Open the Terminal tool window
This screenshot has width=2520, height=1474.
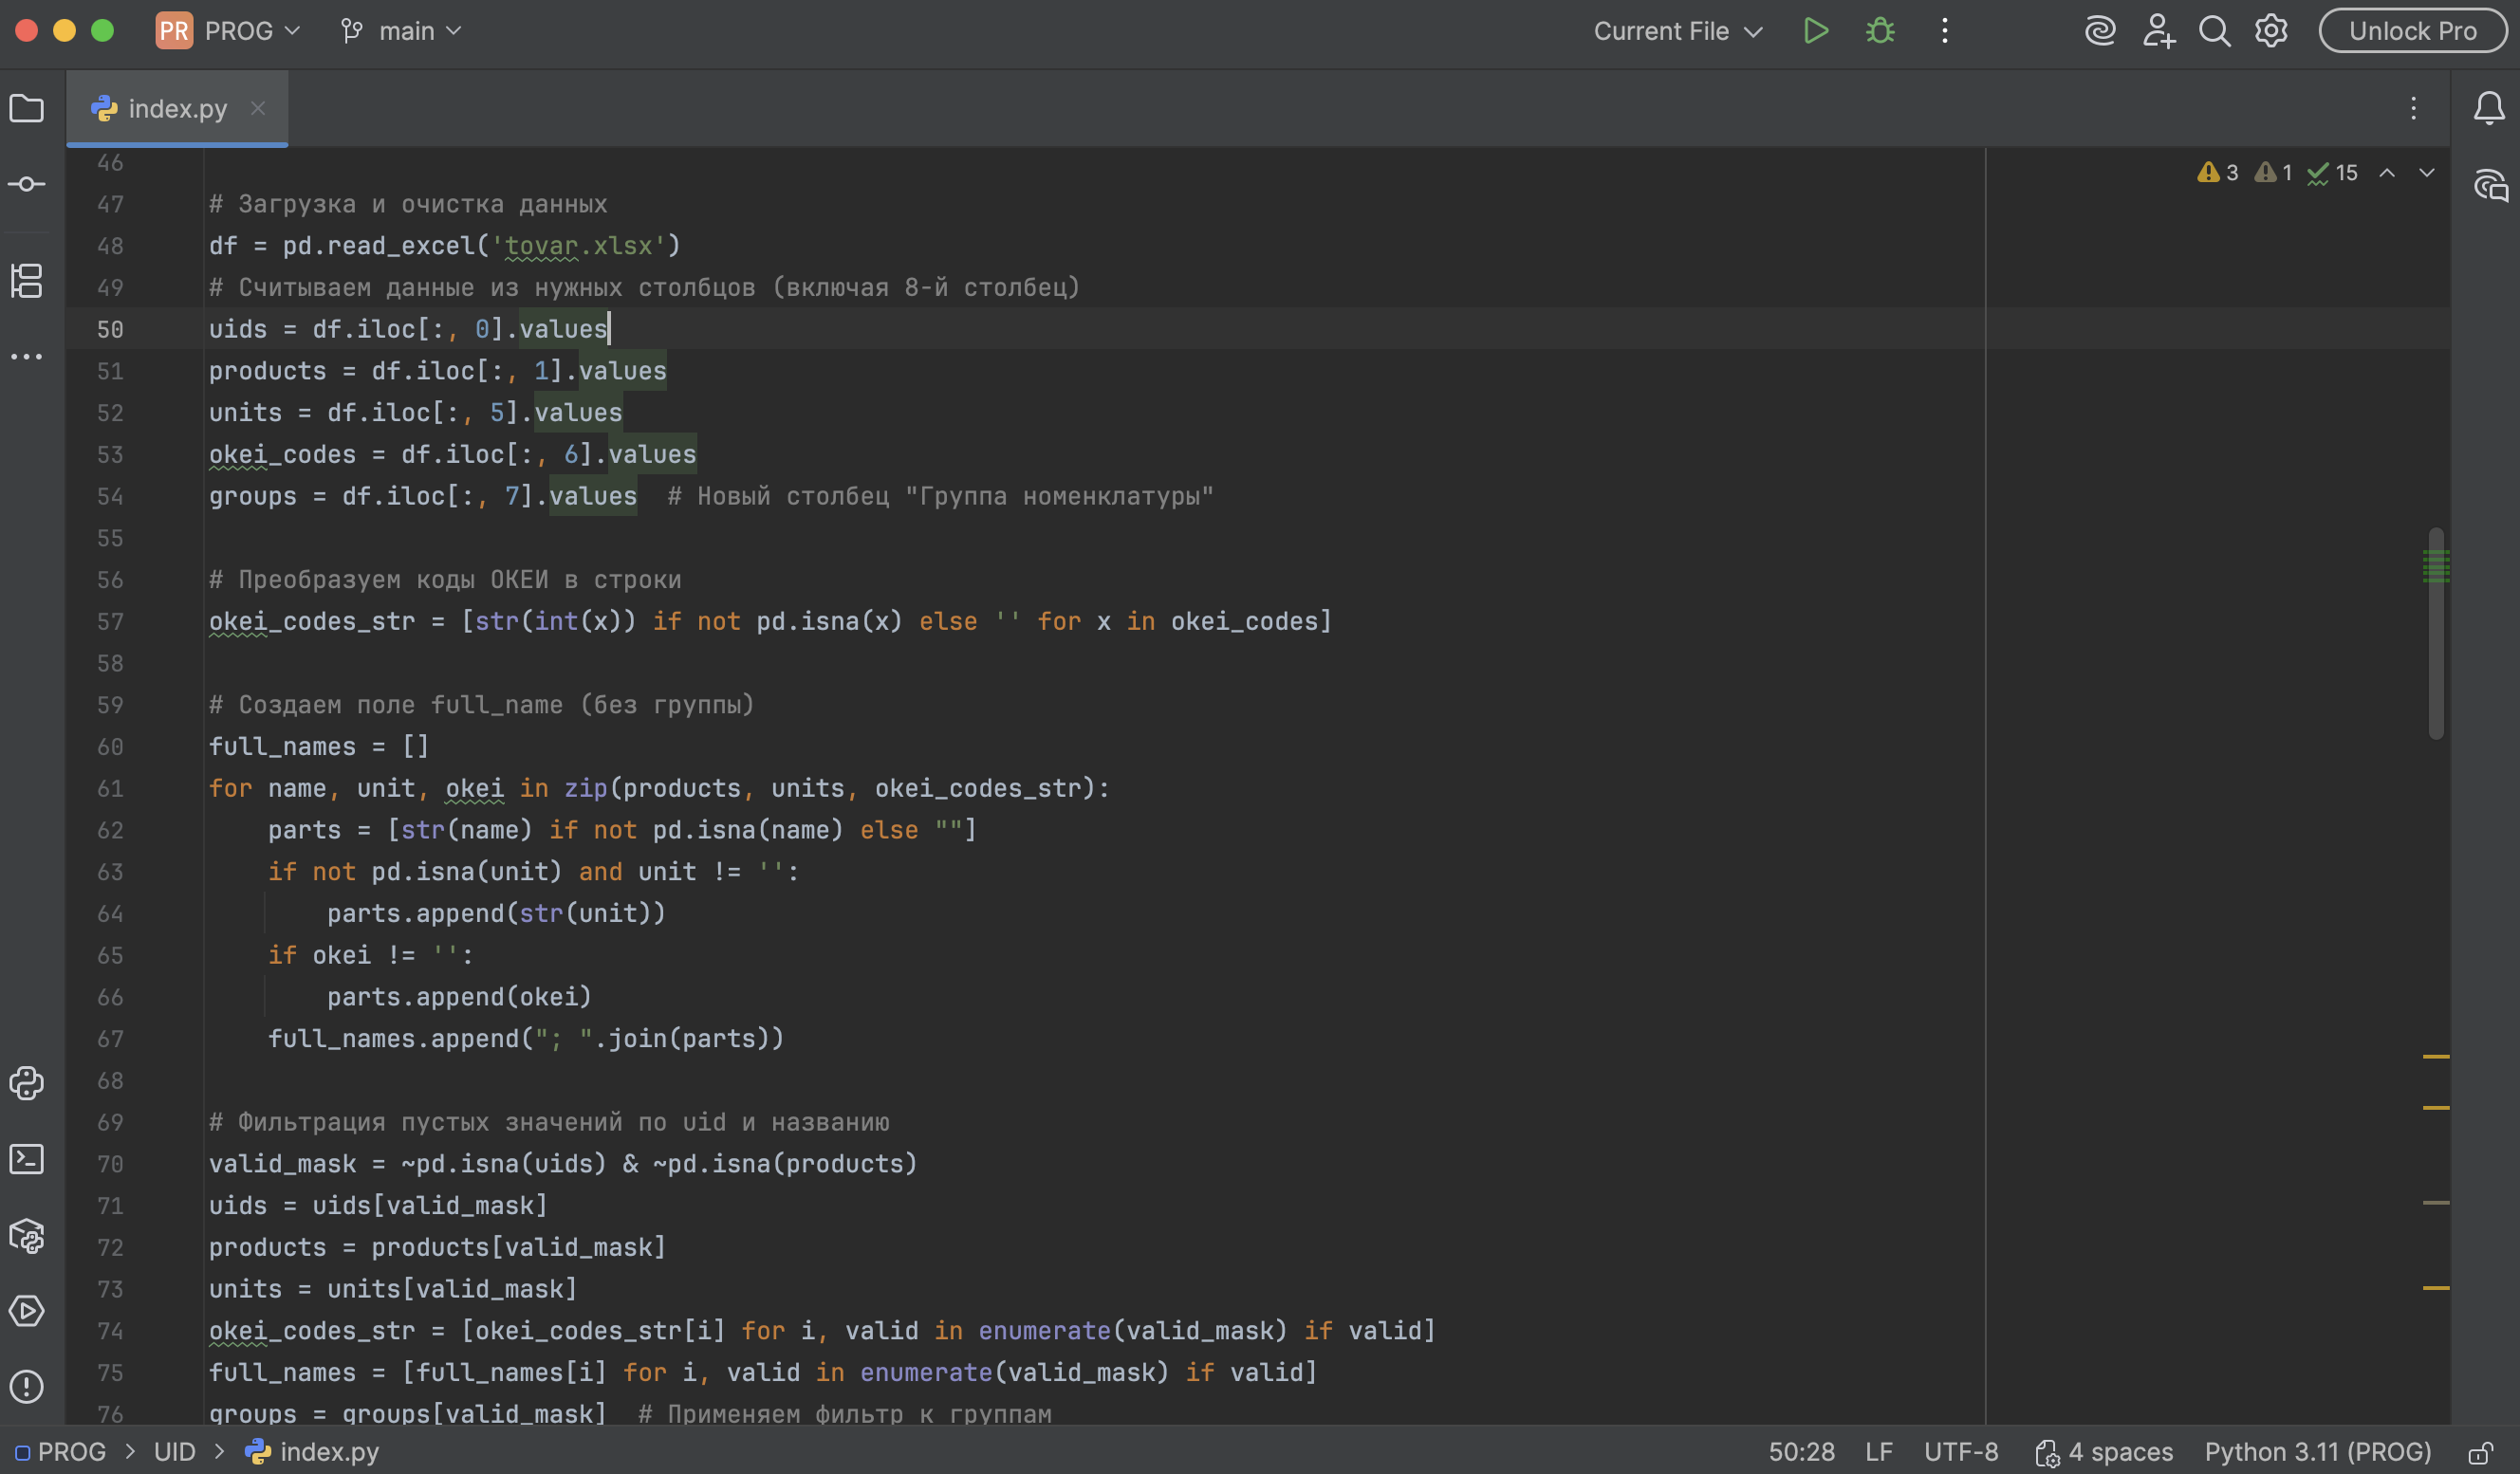coord(27,1159)
